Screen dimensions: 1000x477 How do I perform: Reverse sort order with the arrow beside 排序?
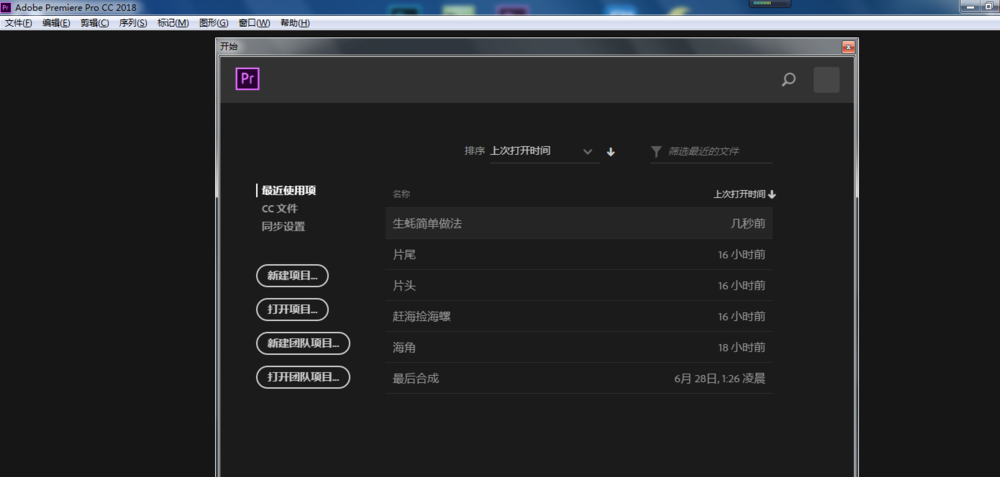click(611, 152)
